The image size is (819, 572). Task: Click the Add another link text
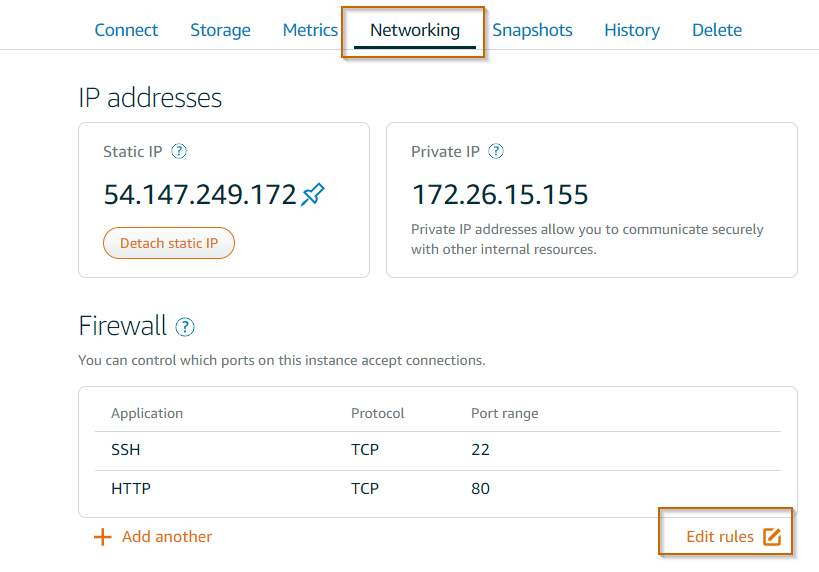click(x=166, y=537)
